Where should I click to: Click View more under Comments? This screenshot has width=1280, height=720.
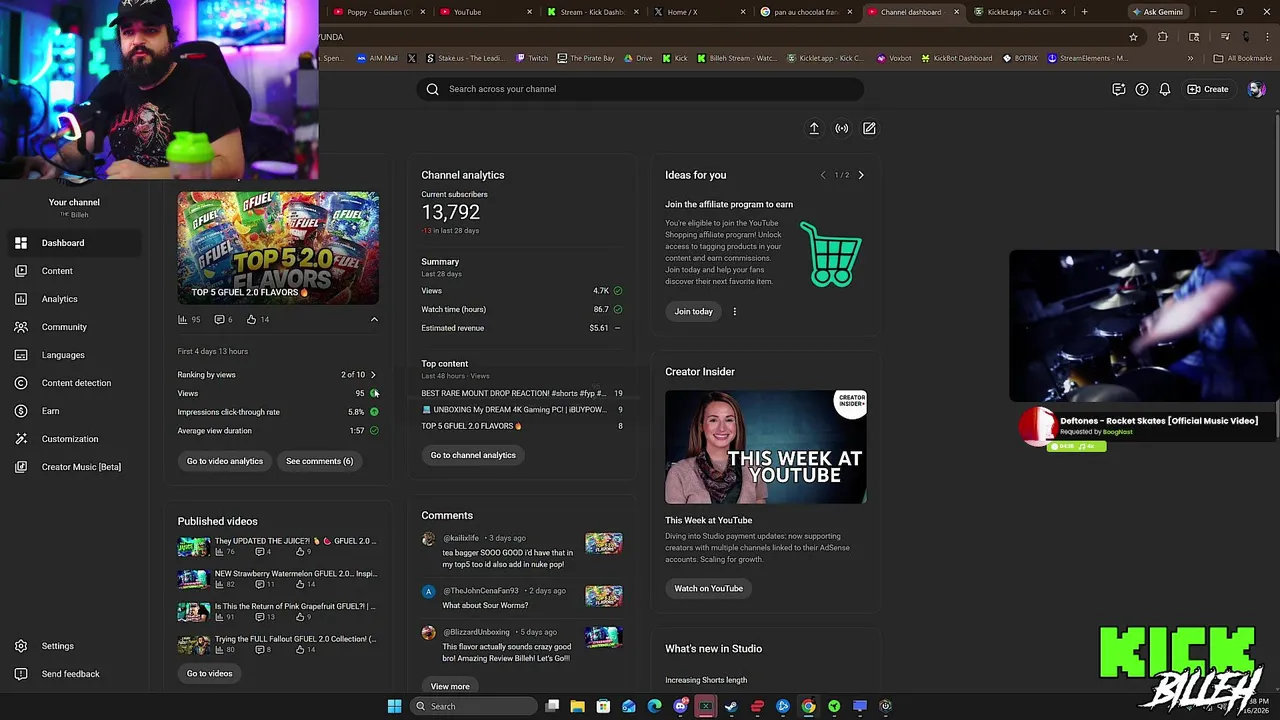[450, 686]
